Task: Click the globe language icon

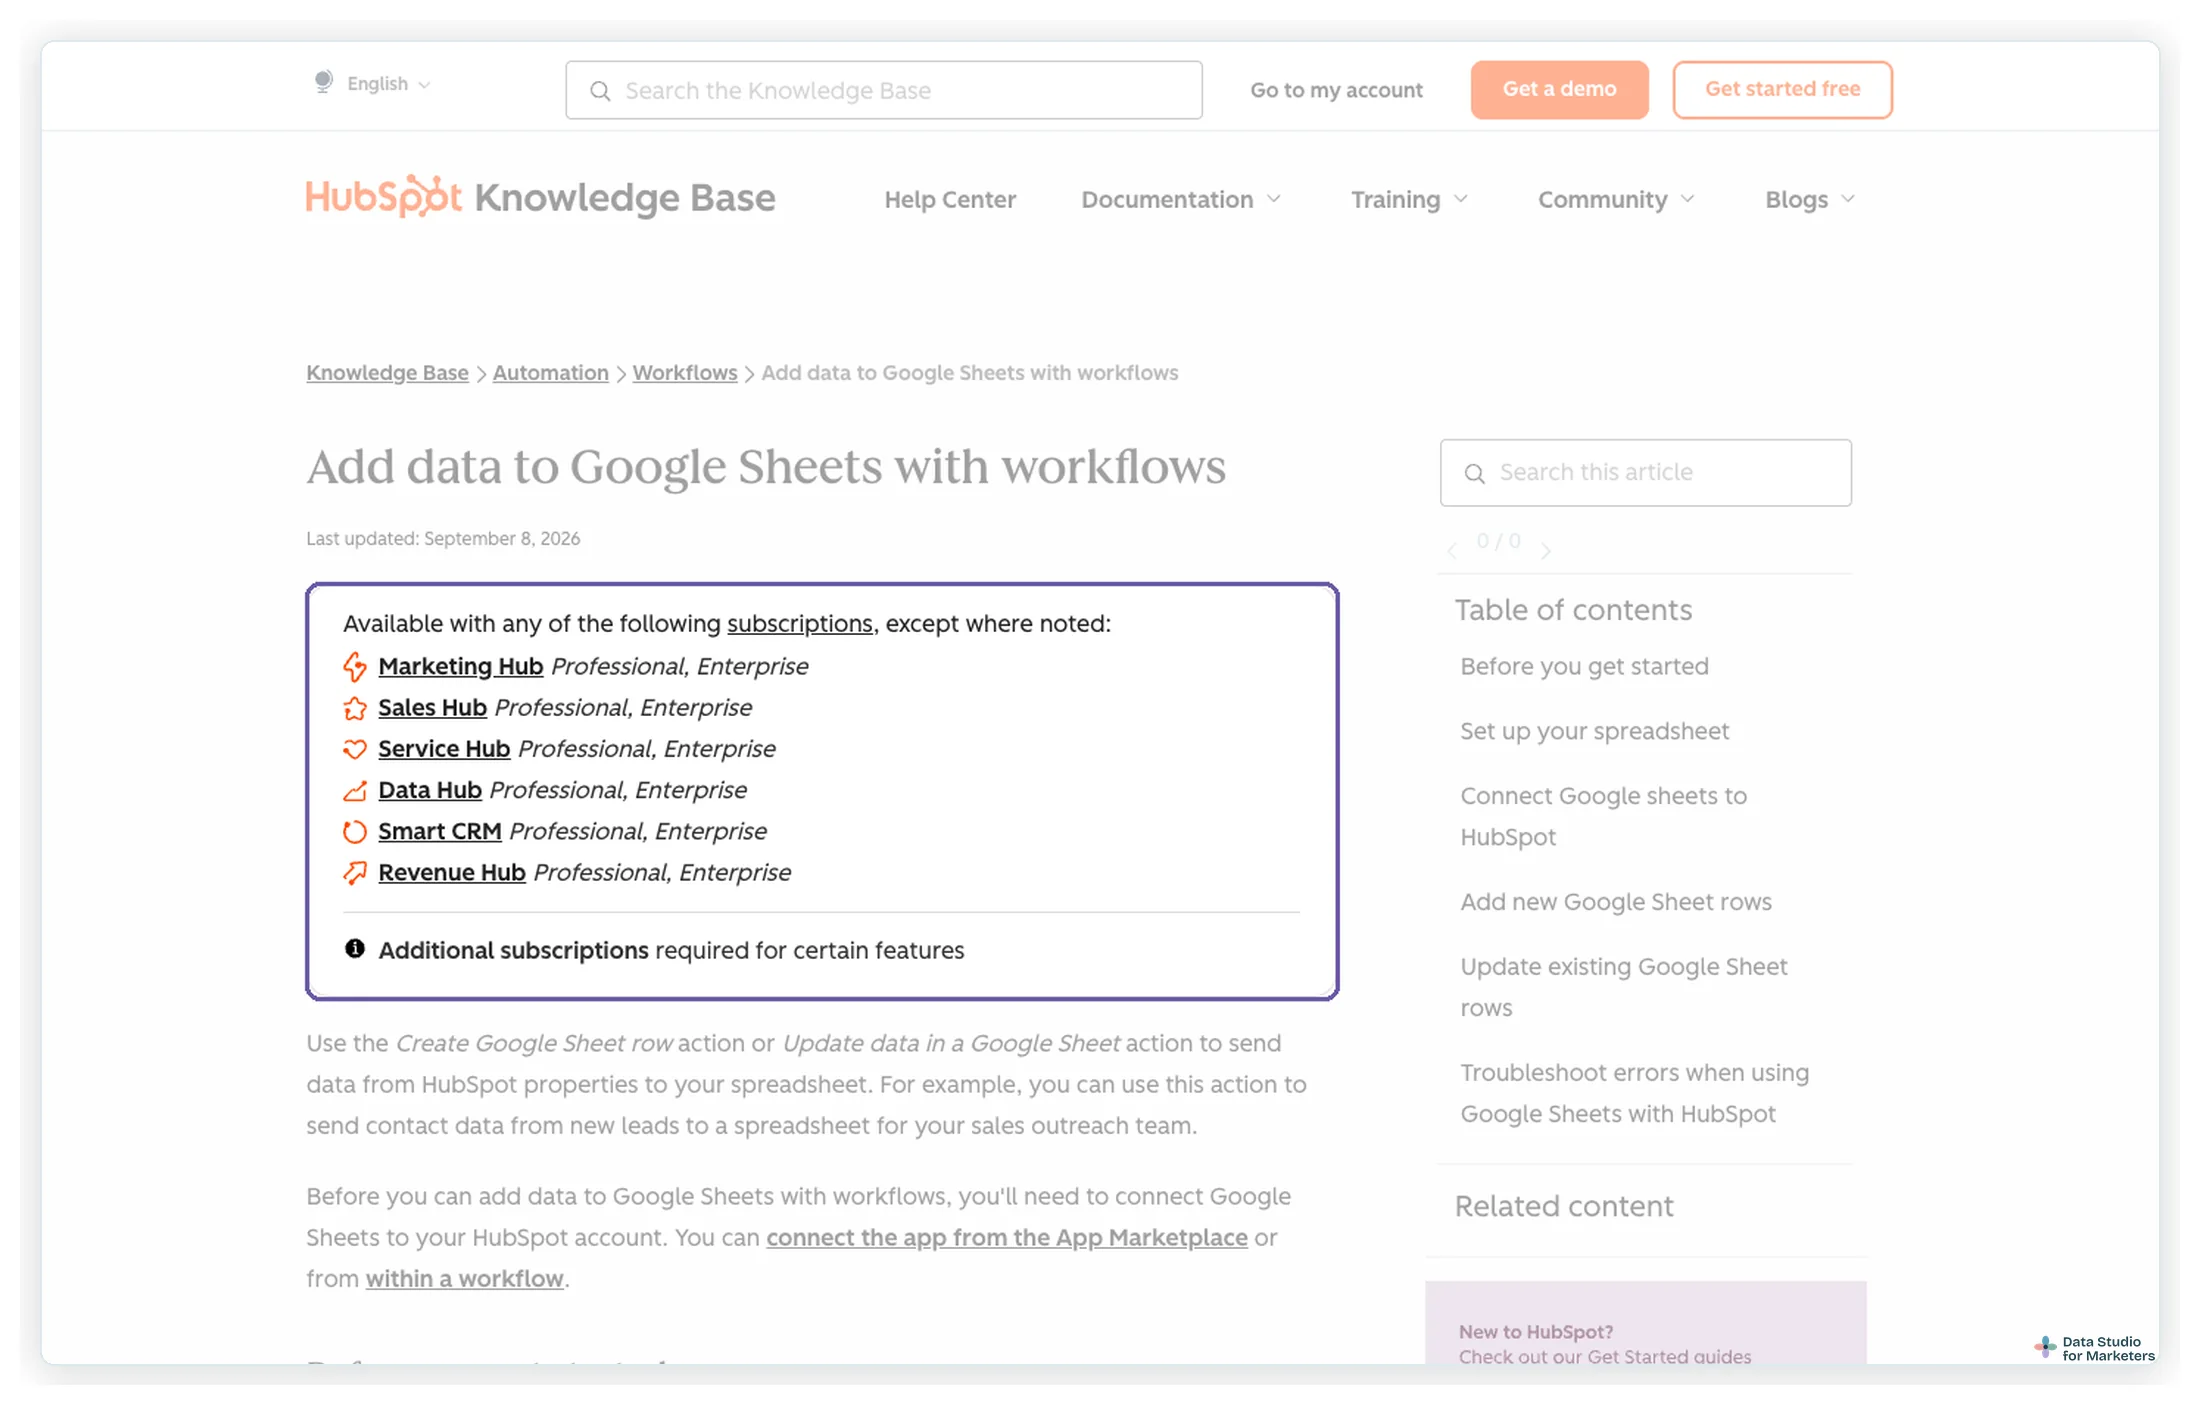Action: pyautogui.click(x=323, y=82)
